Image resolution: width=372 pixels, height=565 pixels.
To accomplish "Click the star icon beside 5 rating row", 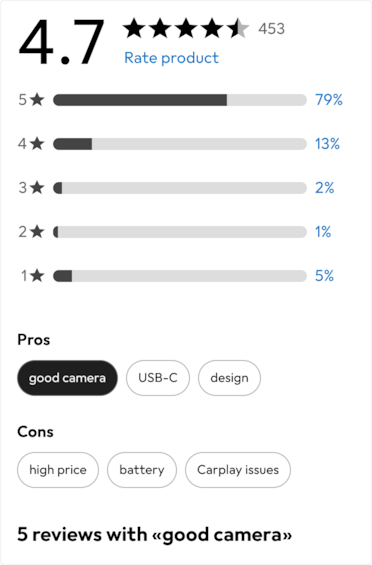I will [x=37, y=99].
